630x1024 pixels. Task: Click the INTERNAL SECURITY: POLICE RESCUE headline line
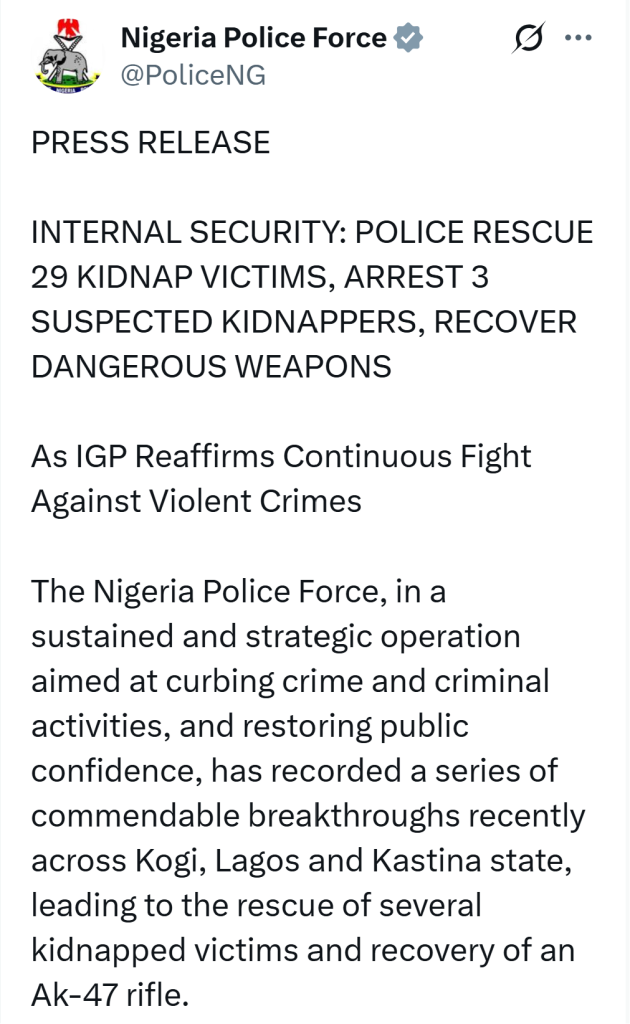coord(312,232)
